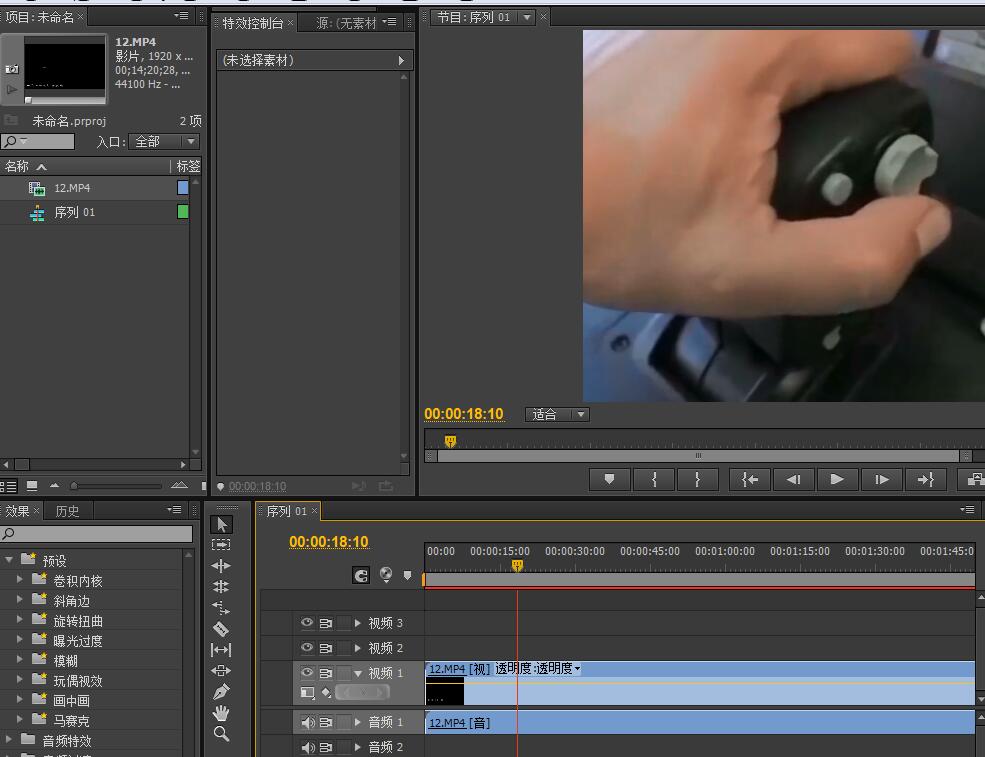Click the Set Encore chapter marker icon

[x=386, y=574]
